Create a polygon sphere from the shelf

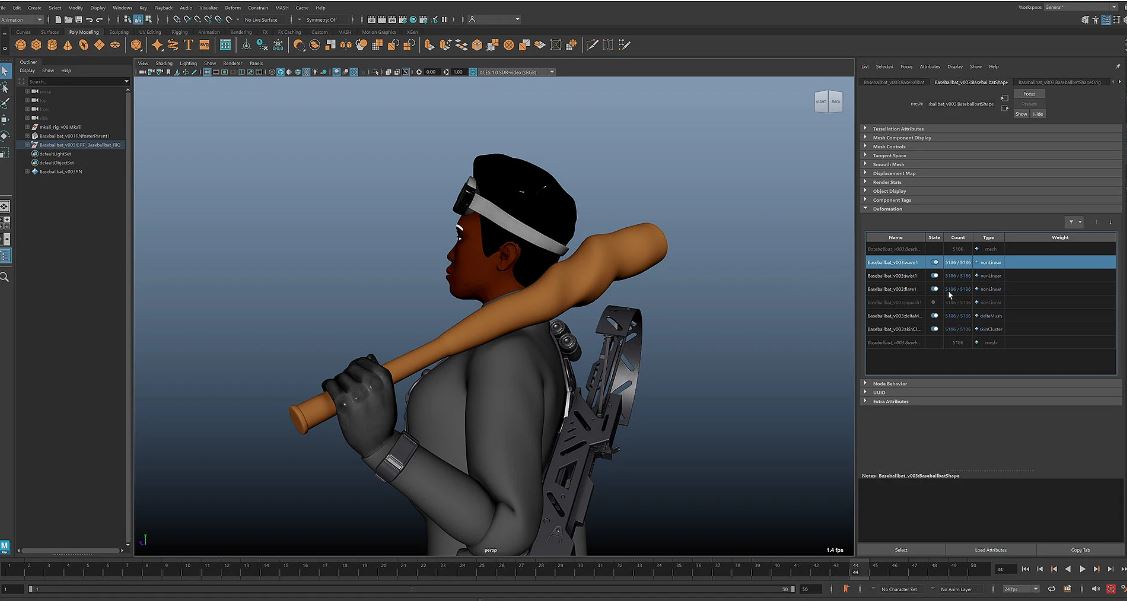[x=21, y=45]
